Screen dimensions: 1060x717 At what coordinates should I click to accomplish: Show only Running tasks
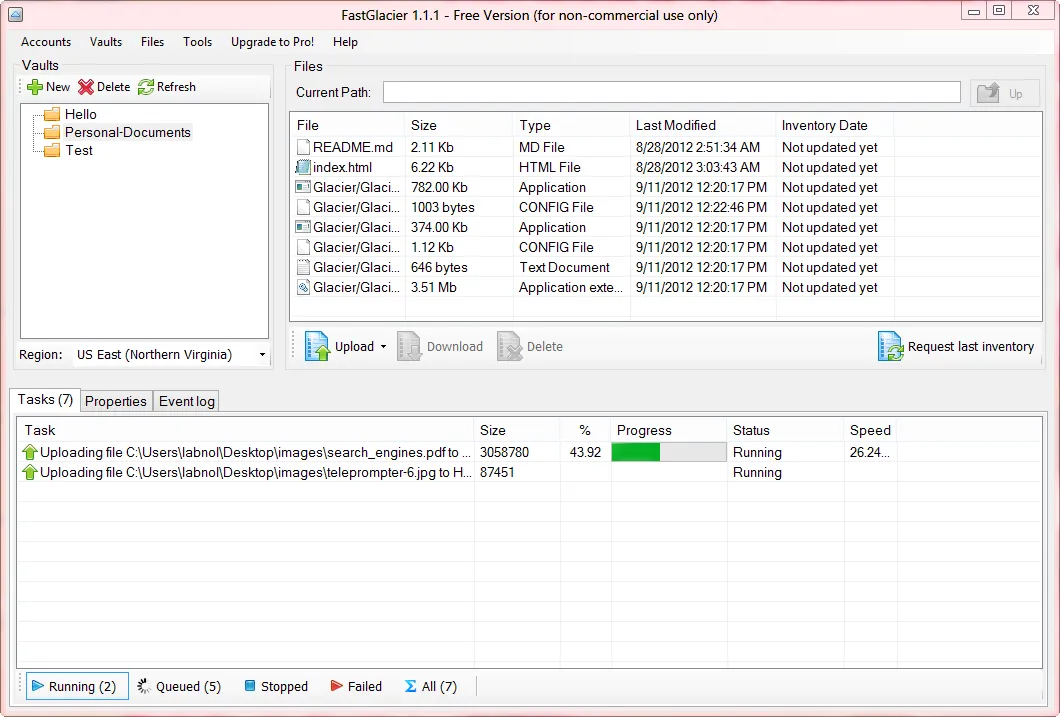coord(76,686)
